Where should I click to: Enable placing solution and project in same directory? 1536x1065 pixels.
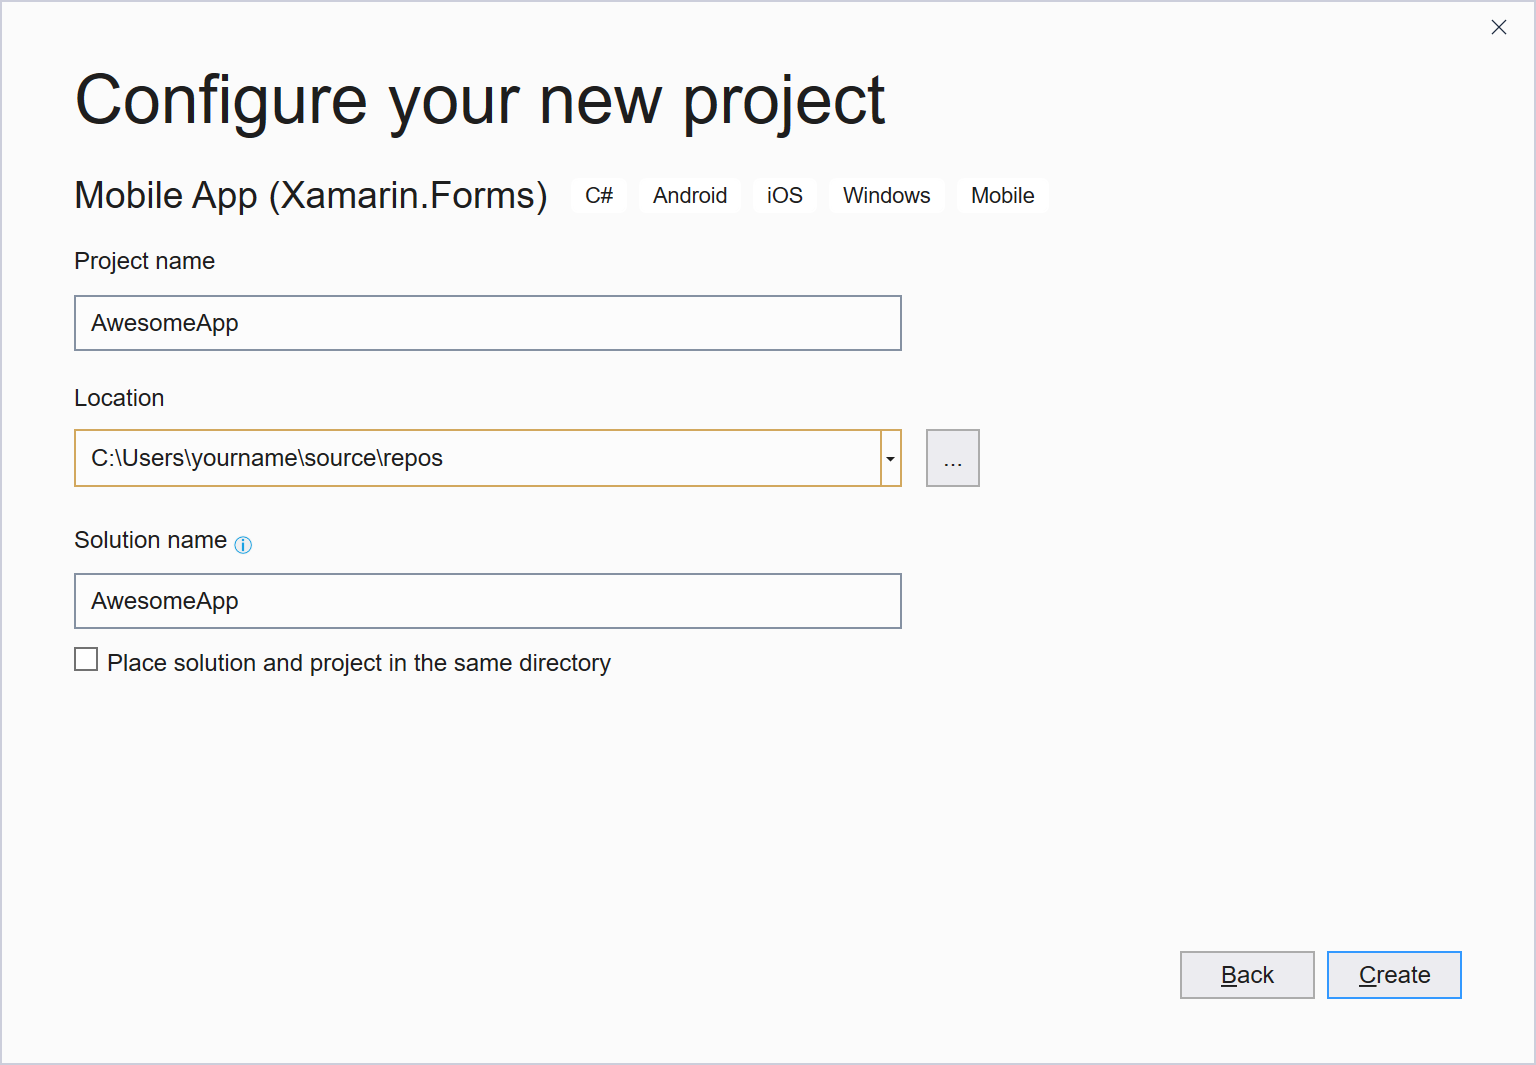pos(87,660)
